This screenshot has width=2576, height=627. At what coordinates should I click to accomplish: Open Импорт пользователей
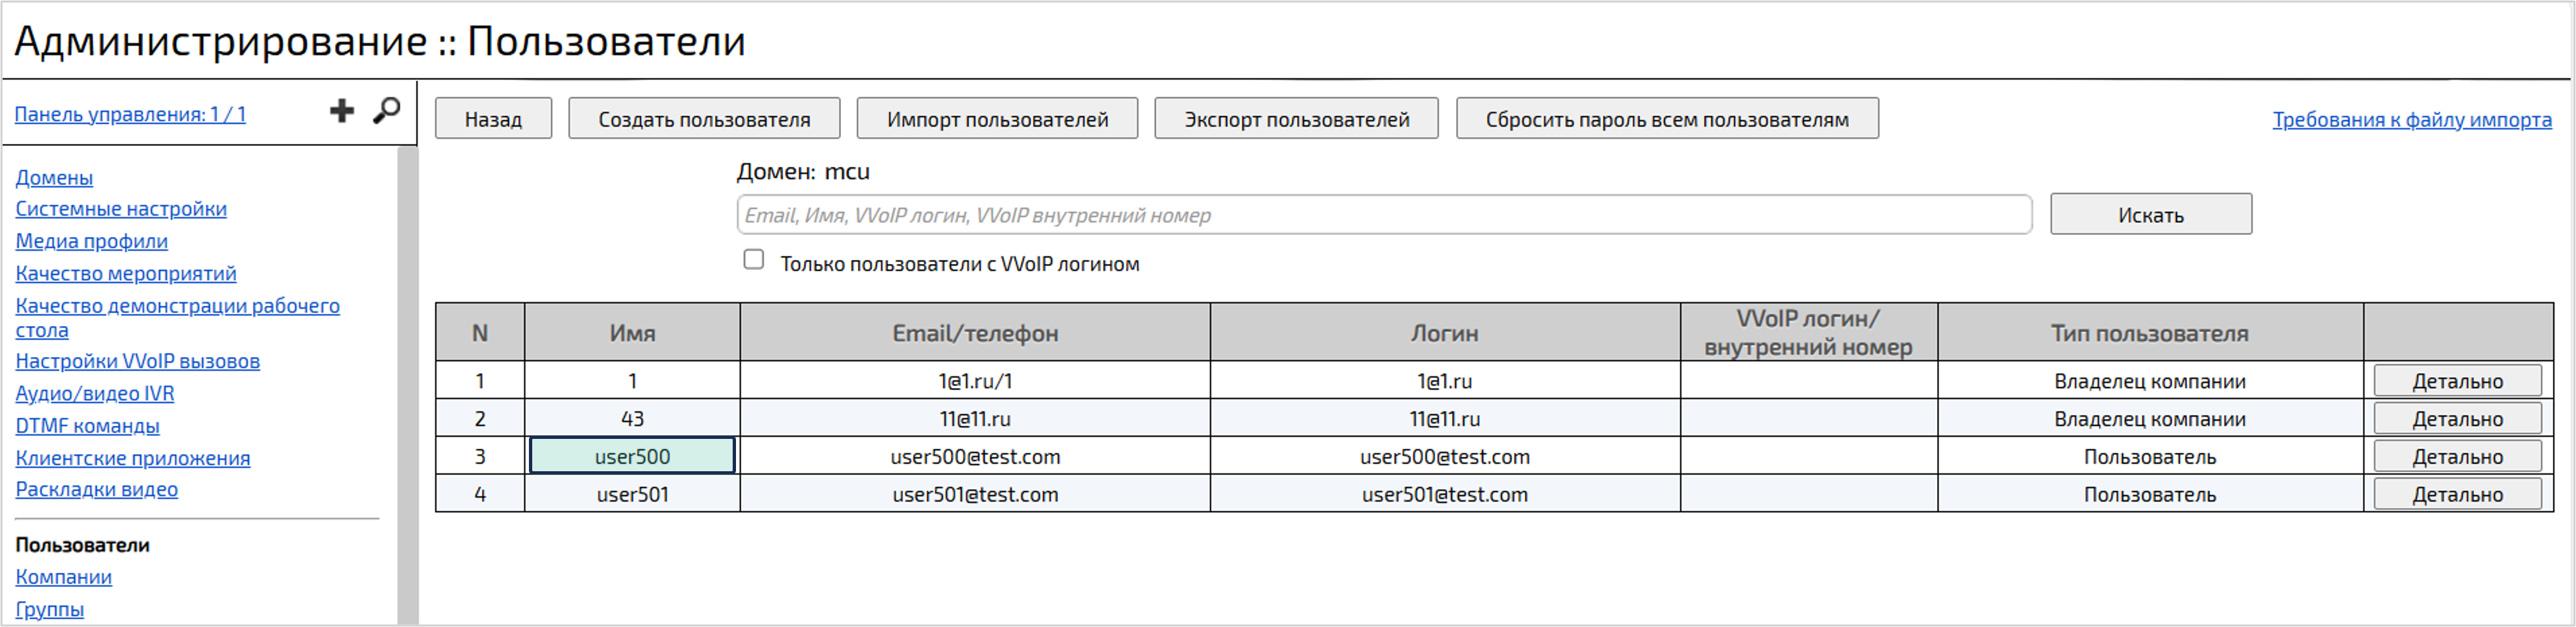pyautogui.click(x=997, y=119)
